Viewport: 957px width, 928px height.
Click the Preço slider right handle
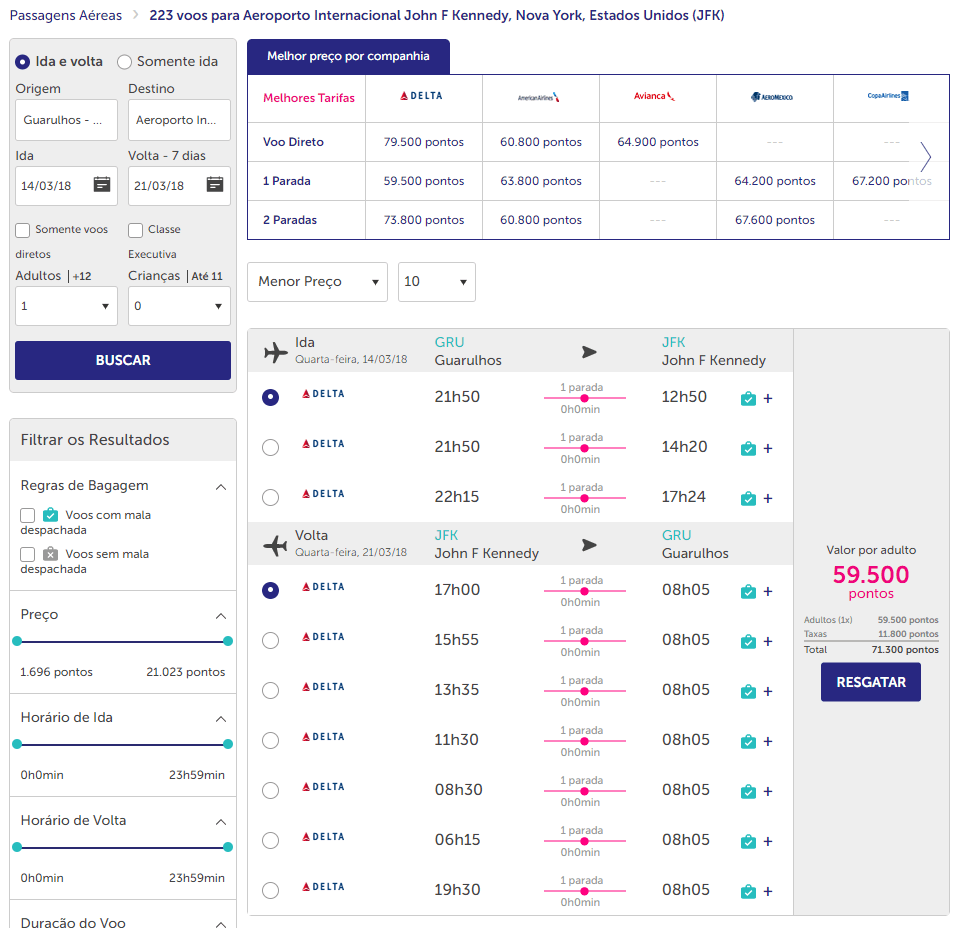point(228,641)
